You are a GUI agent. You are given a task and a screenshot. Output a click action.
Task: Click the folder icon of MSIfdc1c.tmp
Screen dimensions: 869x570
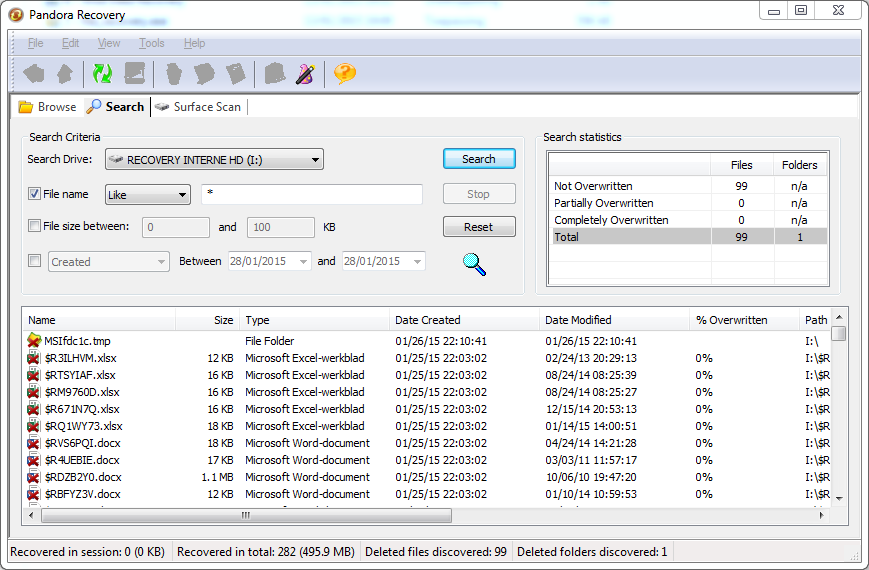(x=34, y=340)
